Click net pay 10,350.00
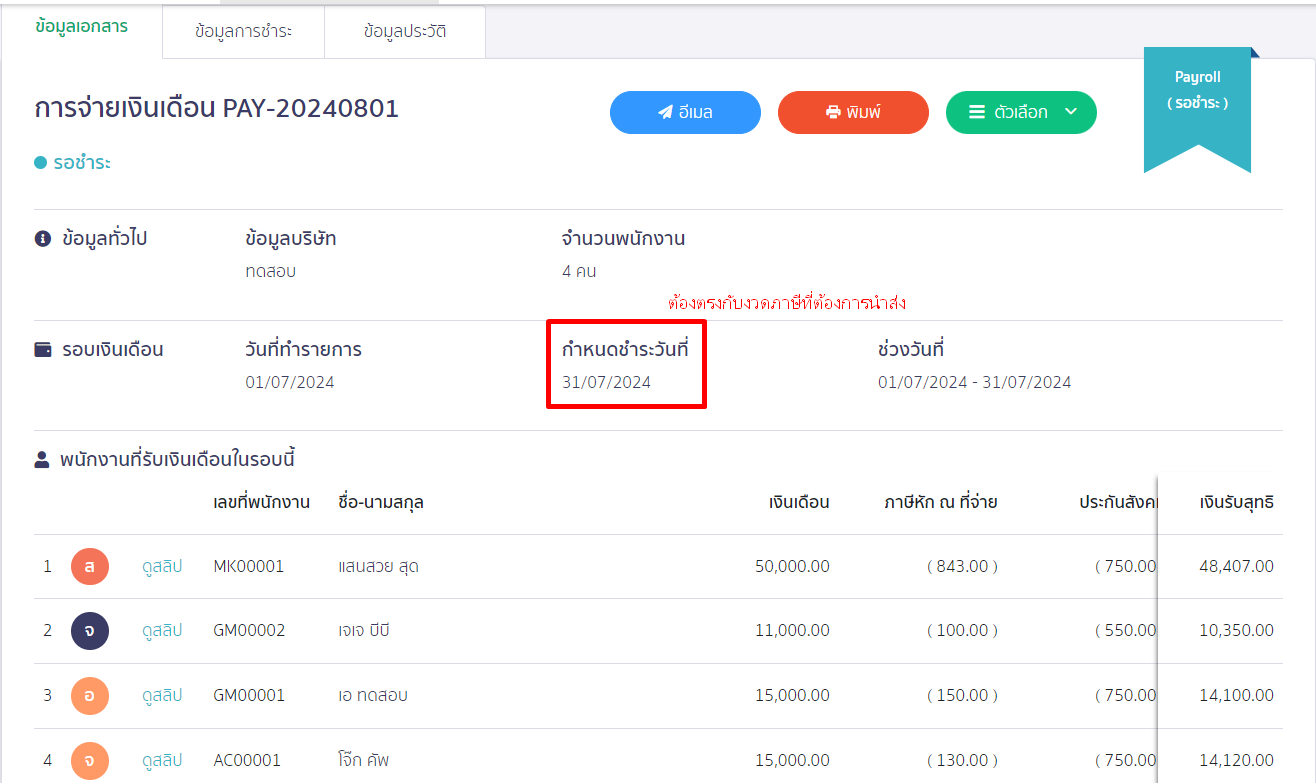 point(1236,630)
